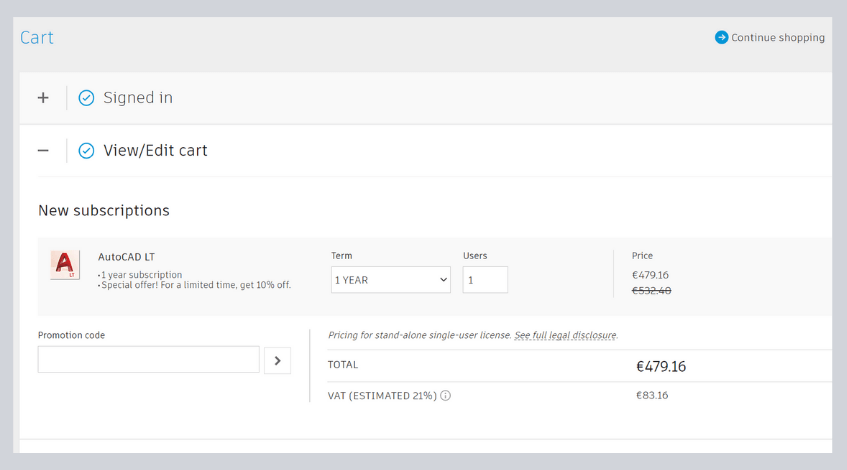Viewport: 847px width, 470px height.
Task: Click the AutoCAD LT product name
Action: point(126,257)
